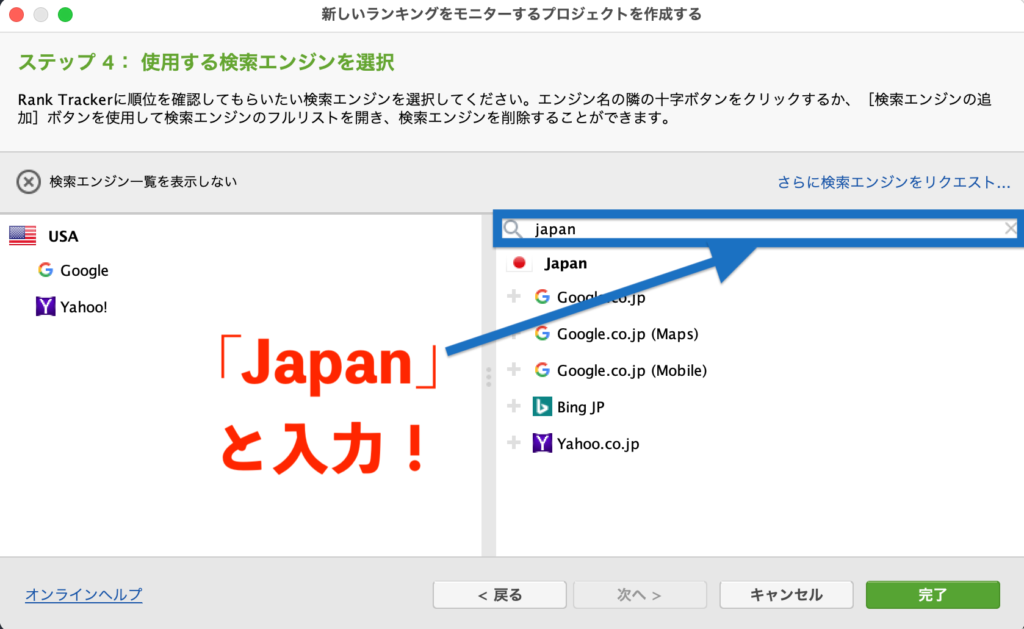The height and width of the screenshot is (629, 1024).
Task: Click the panel splitter handle dots
Action: 488,377
